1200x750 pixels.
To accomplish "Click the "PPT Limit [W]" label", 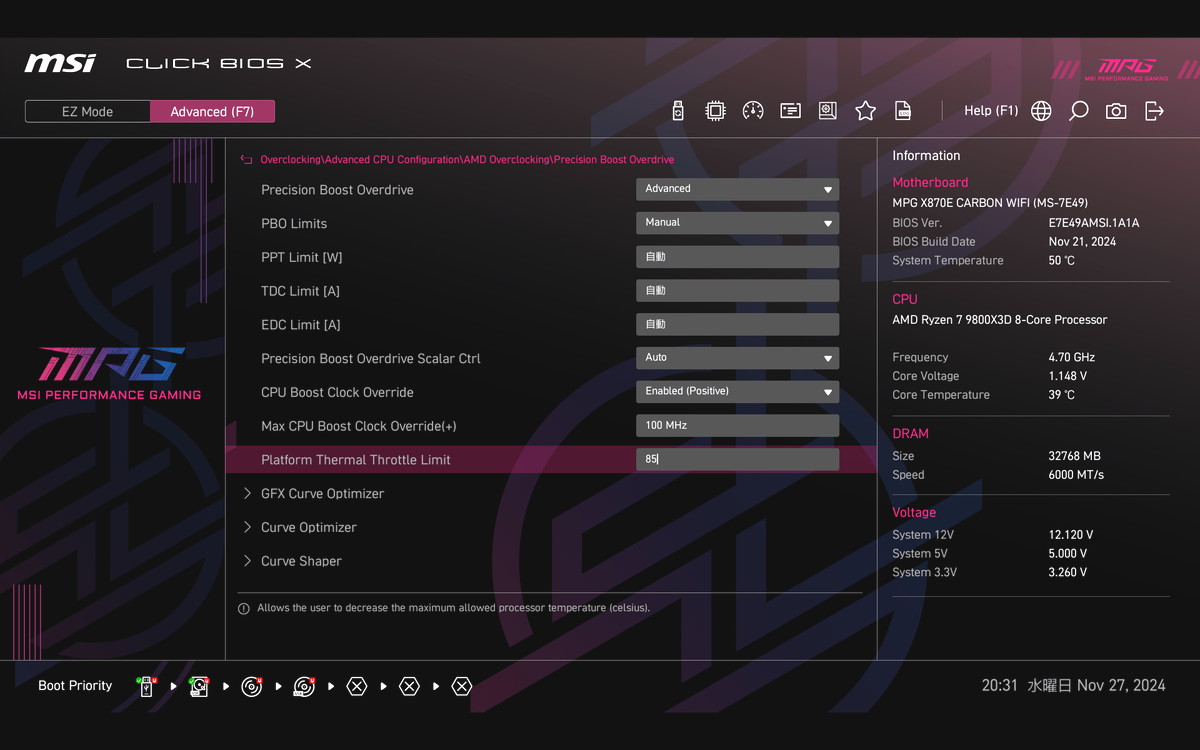I will [x=302, y=258].
